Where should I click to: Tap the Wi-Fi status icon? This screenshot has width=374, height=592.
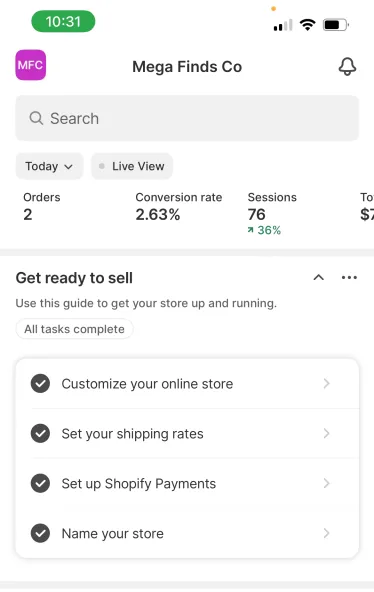[308, 25]
